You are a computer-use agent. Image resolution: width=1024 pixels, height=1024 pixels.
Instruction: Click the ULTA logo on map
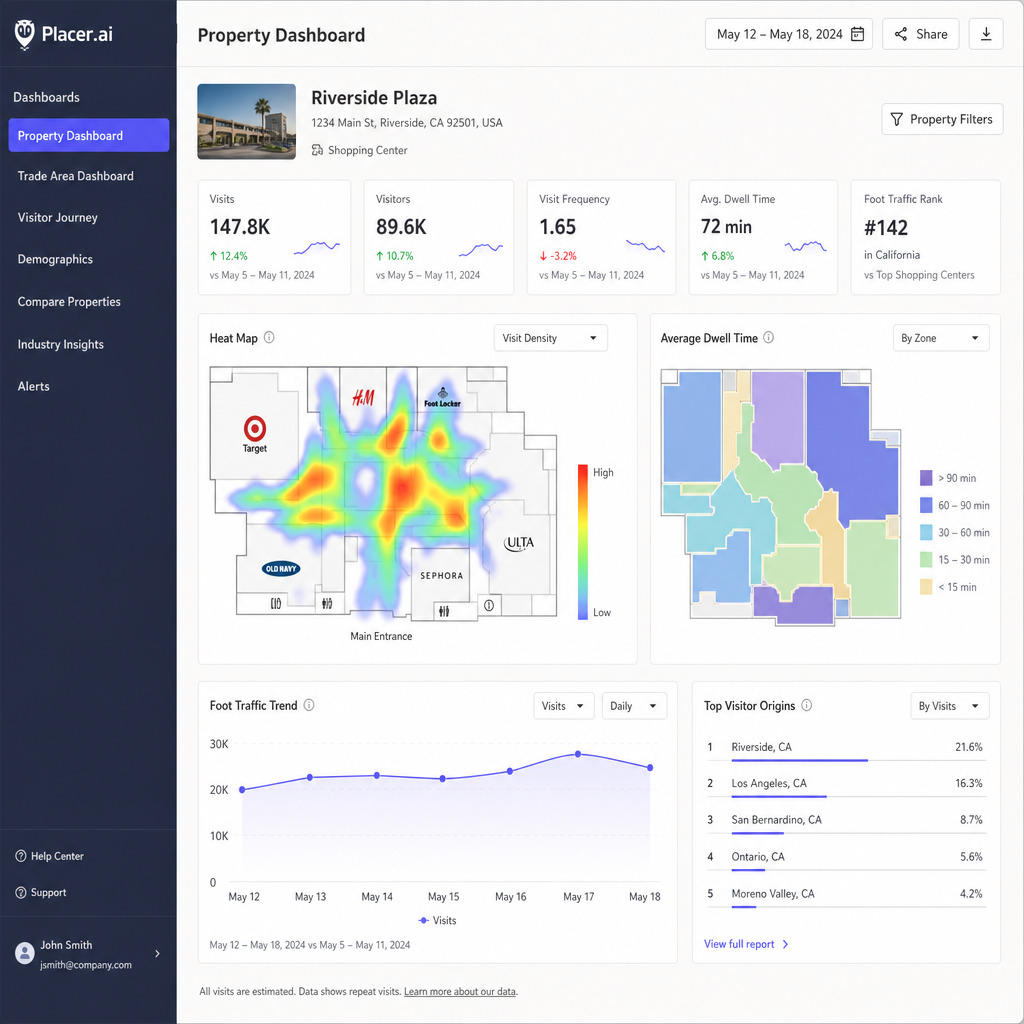519,543
